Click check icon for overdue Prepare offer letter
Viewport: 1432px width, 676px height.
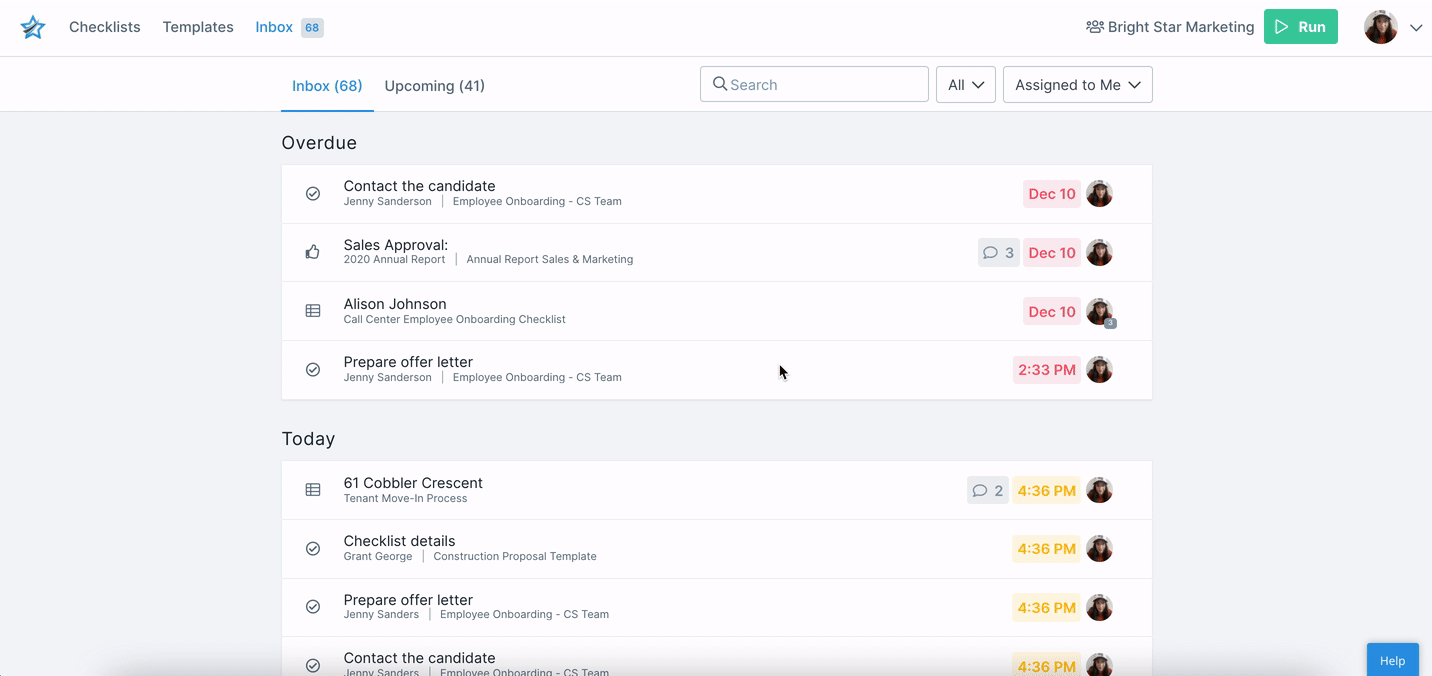[313, 370]
